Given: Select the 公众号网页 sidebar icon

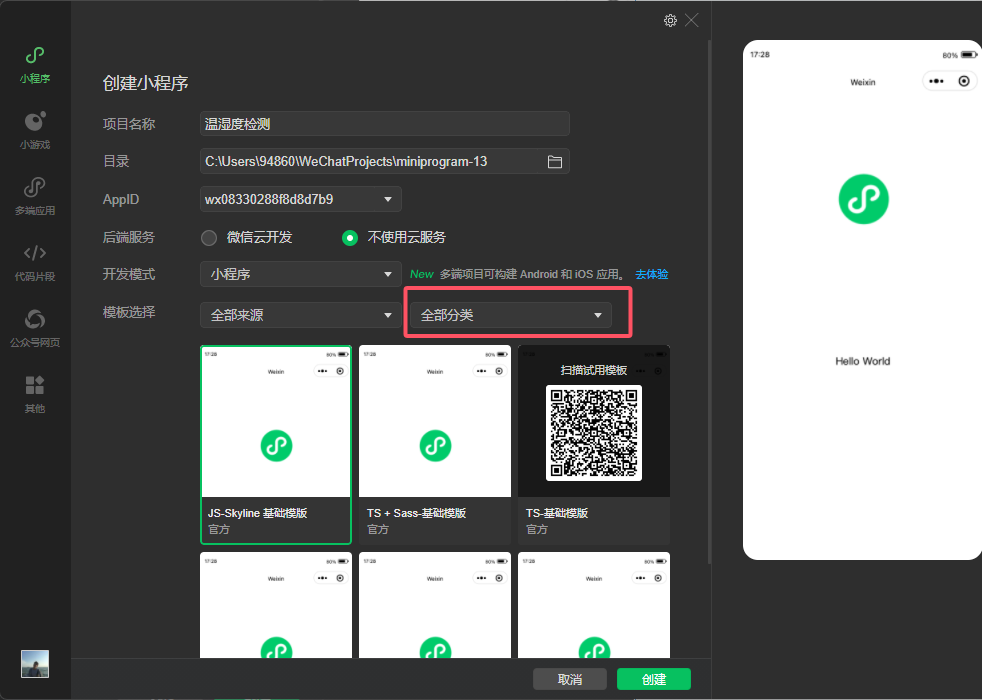Looking at the screenshot, I should 35,327.
